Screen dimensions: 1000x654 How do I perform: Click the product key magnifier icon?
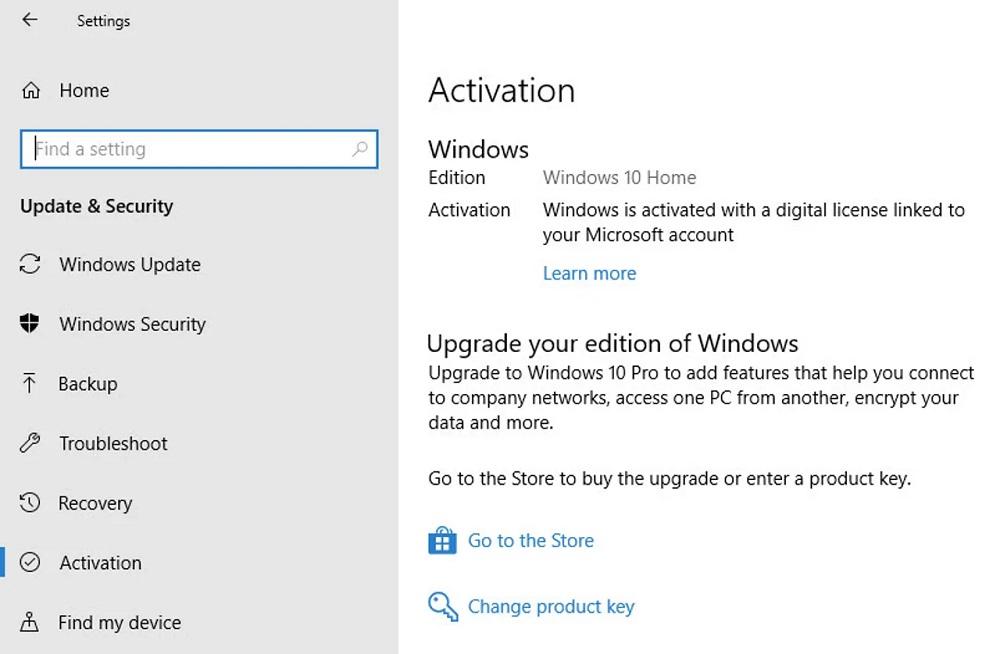pyautogui.click(x=442, y=606)
